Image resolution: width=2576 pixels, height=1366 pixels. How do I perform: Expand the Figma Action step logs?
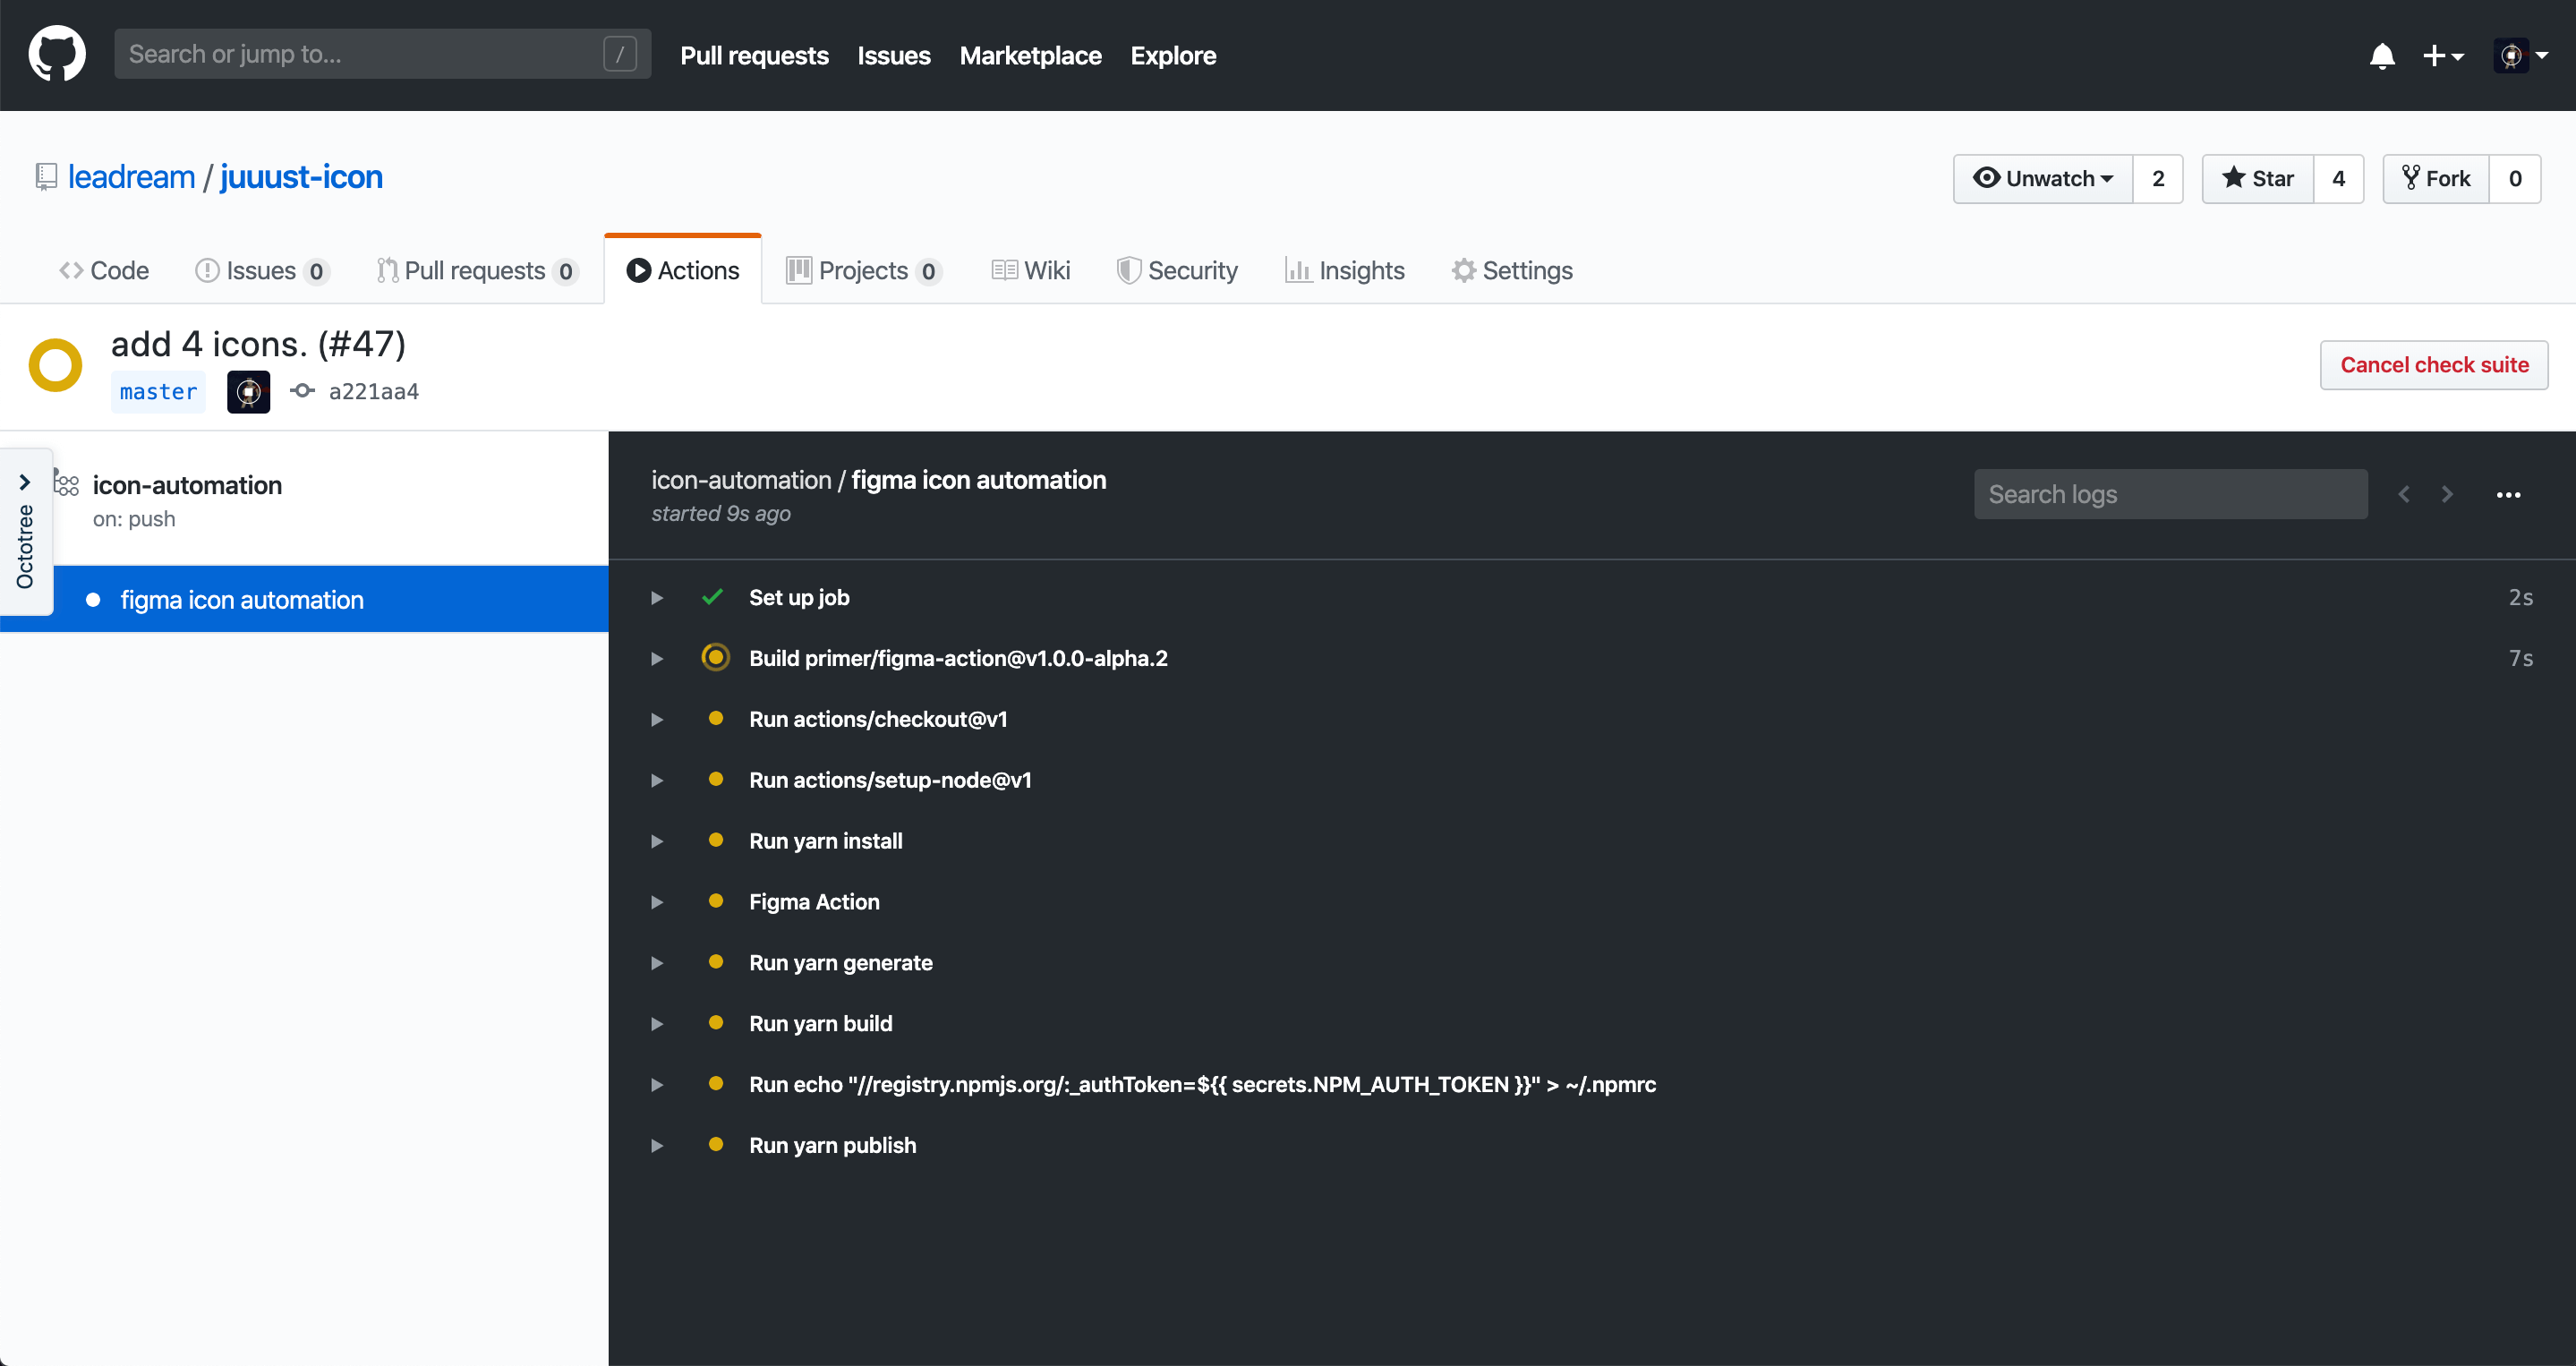coord(660,902)
